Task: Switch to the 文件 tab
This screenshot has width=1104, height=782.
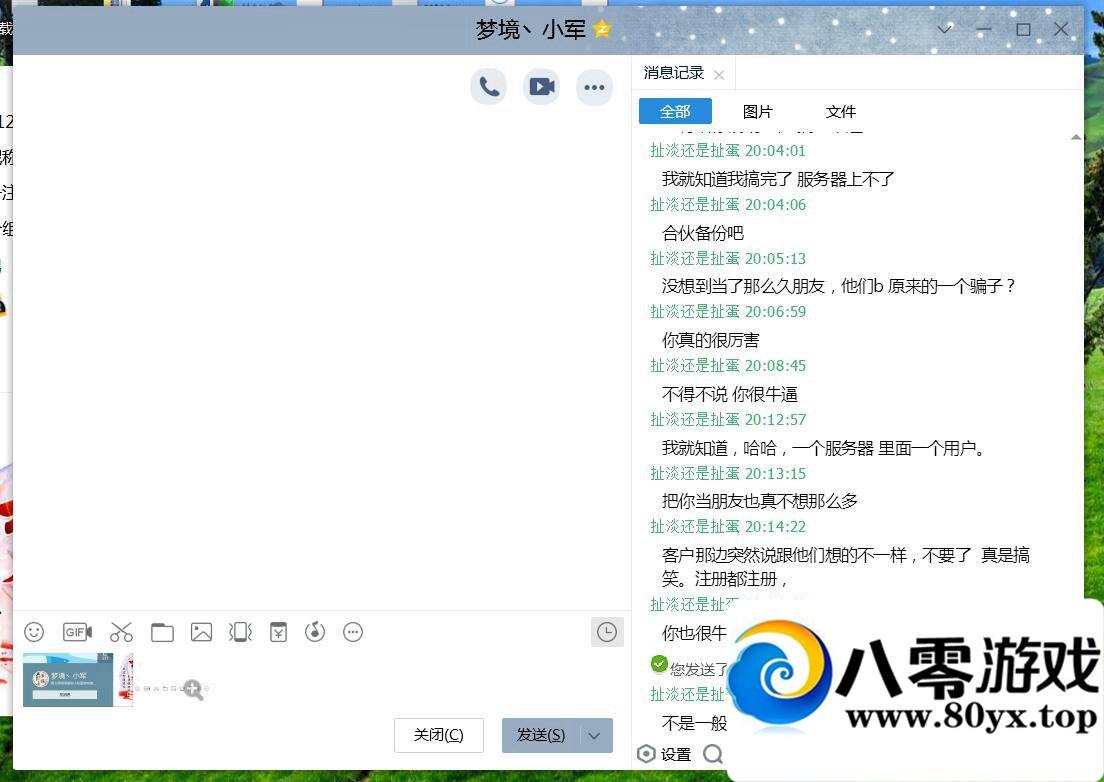Action: (x=841, y=111)
